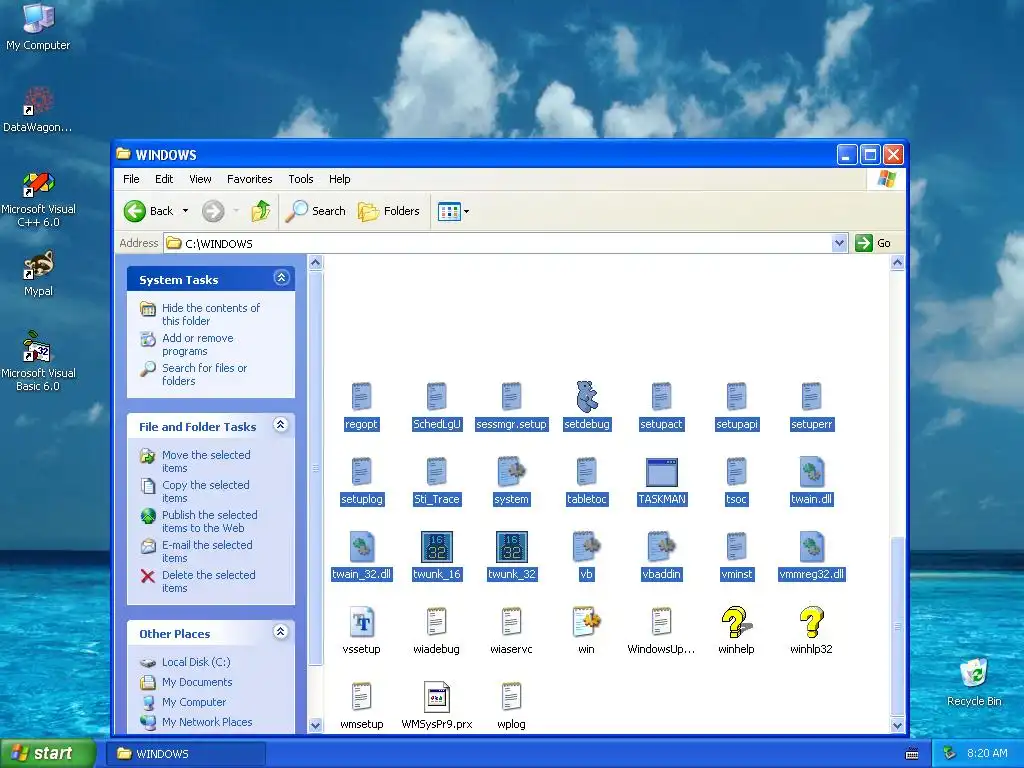Click Delete the selected items link
This screenshot has width=1024, height=768.
pos(208,581)
